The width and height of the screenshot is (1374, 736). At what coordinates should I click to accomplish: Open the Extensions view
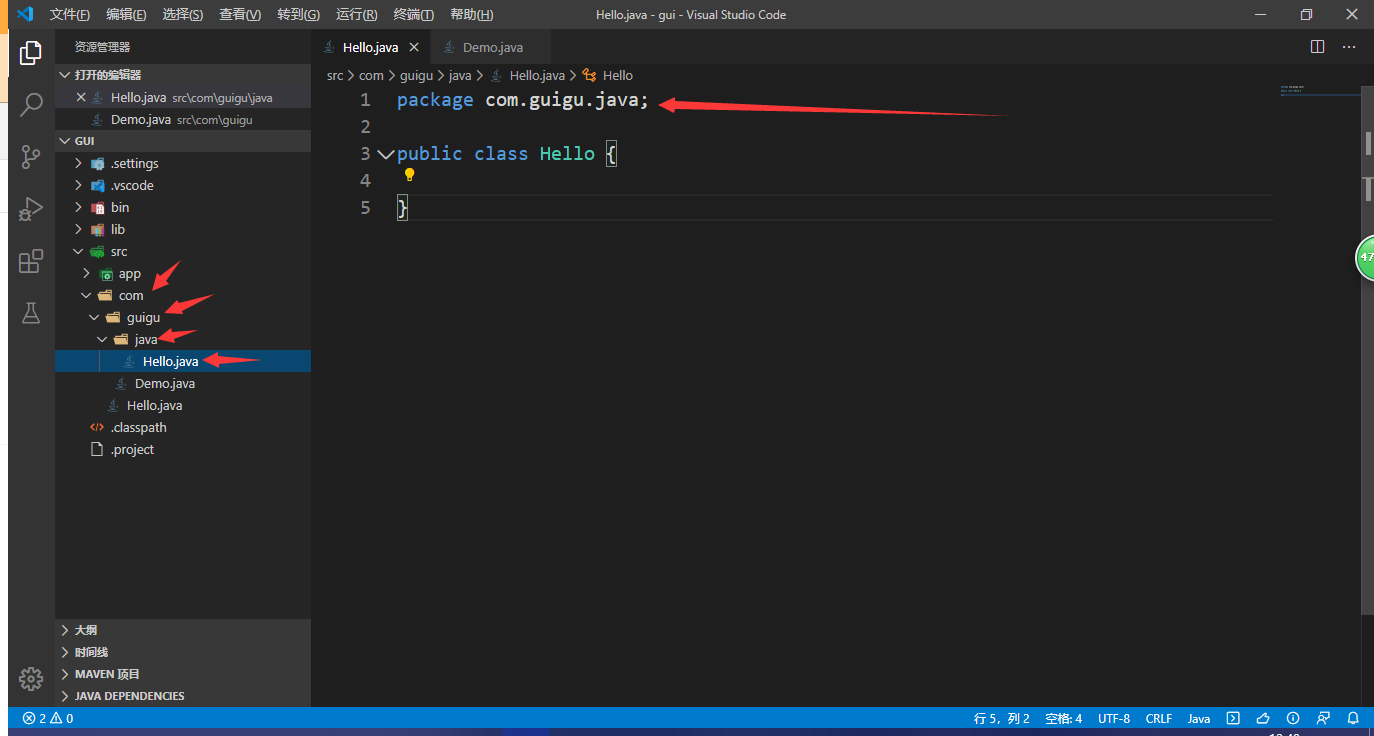click(x=30, y=261)
